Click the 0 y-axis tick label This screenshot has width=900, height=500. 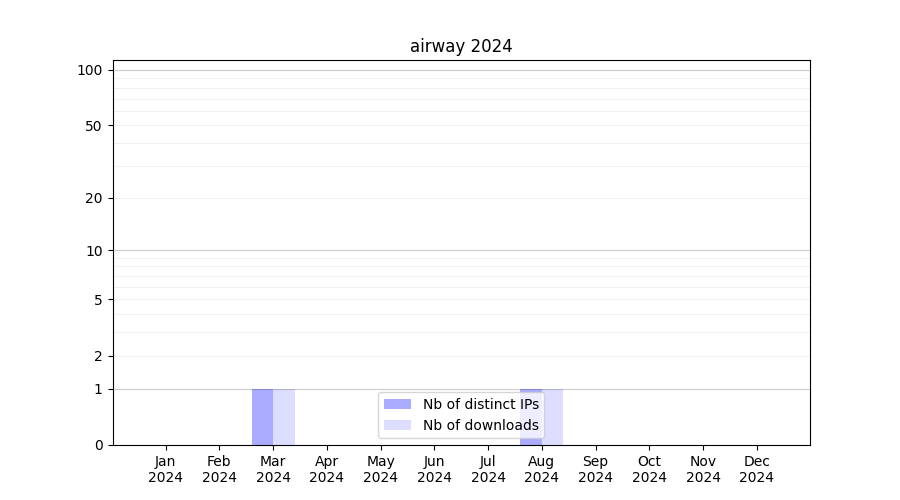[98, 445]
